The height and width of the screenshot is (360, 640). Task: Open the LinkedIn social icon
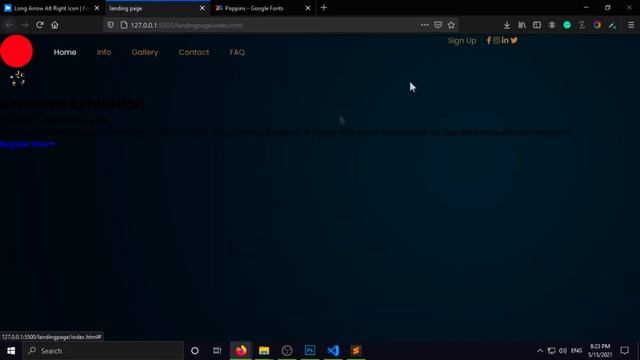tap(505, 40)
